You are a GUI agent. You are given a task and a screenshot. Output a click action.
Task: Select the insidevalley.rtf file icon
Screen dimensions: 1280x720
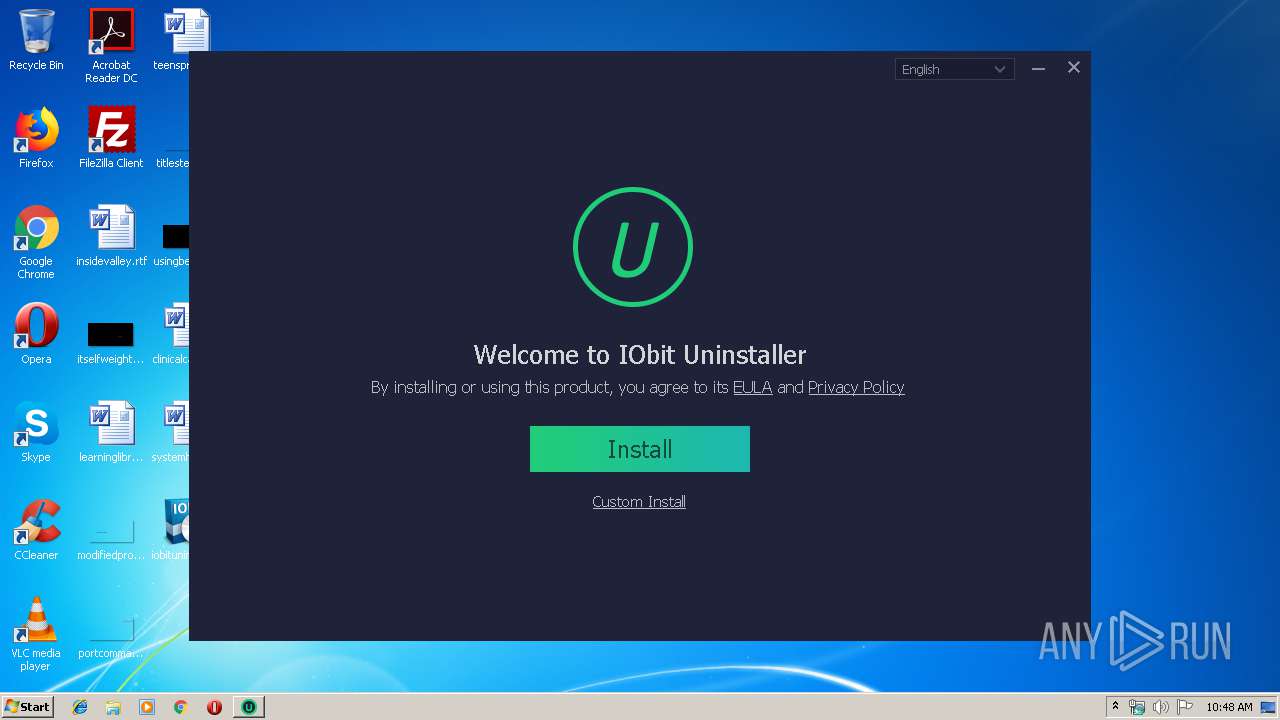[x=111, y=236]
